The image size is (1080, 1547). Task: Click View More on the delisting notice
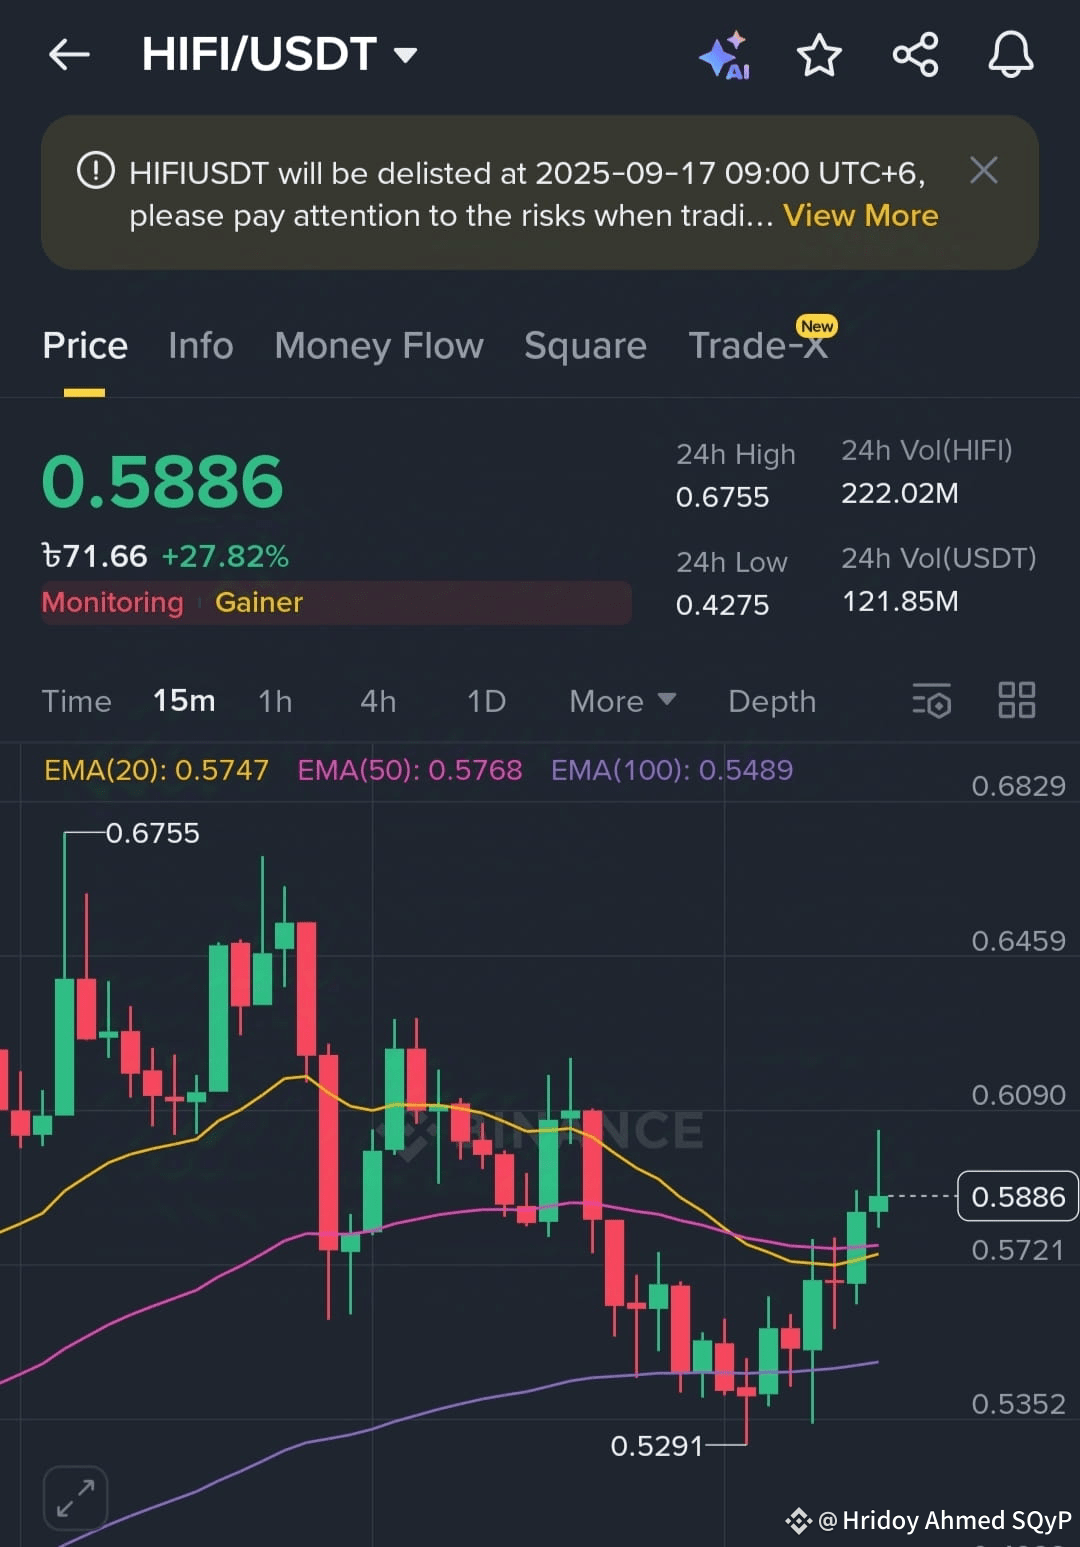tap(861, 214)
